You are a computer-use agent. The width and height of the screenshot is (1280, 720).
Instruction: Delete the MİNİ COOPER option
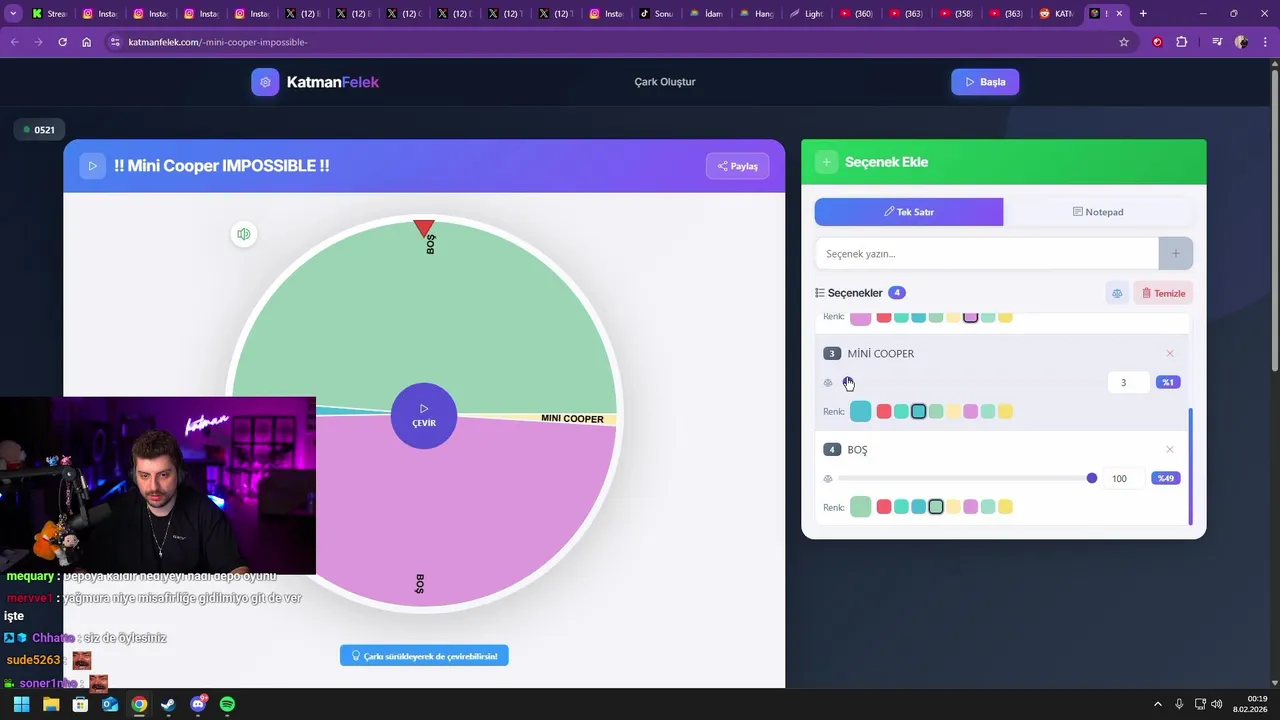coord(1170,354)
